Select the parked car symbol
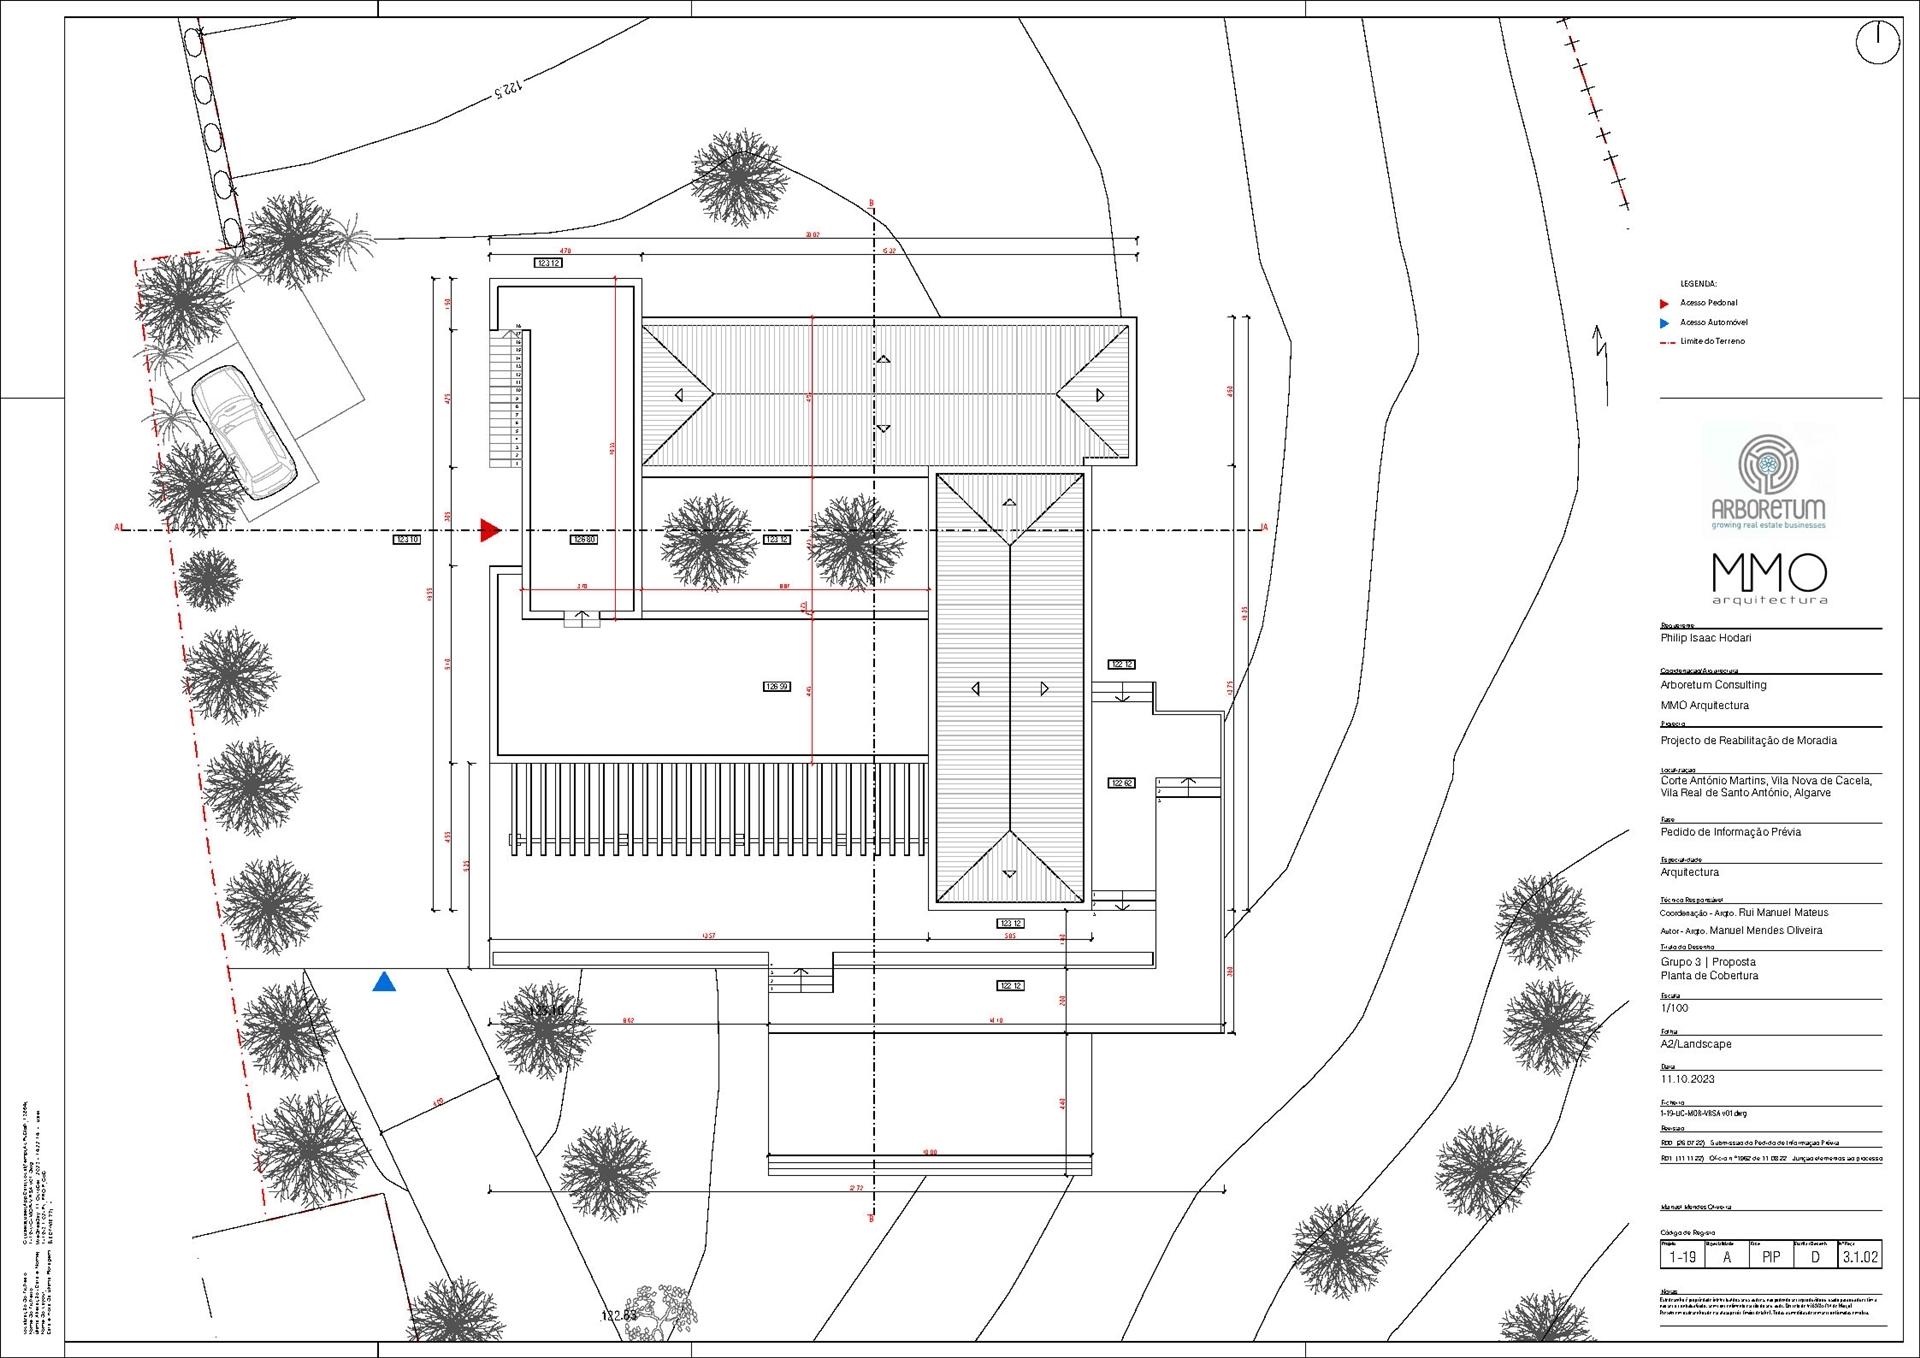The height and width of the screenshot is (1358, 1920). click(244, 431)
